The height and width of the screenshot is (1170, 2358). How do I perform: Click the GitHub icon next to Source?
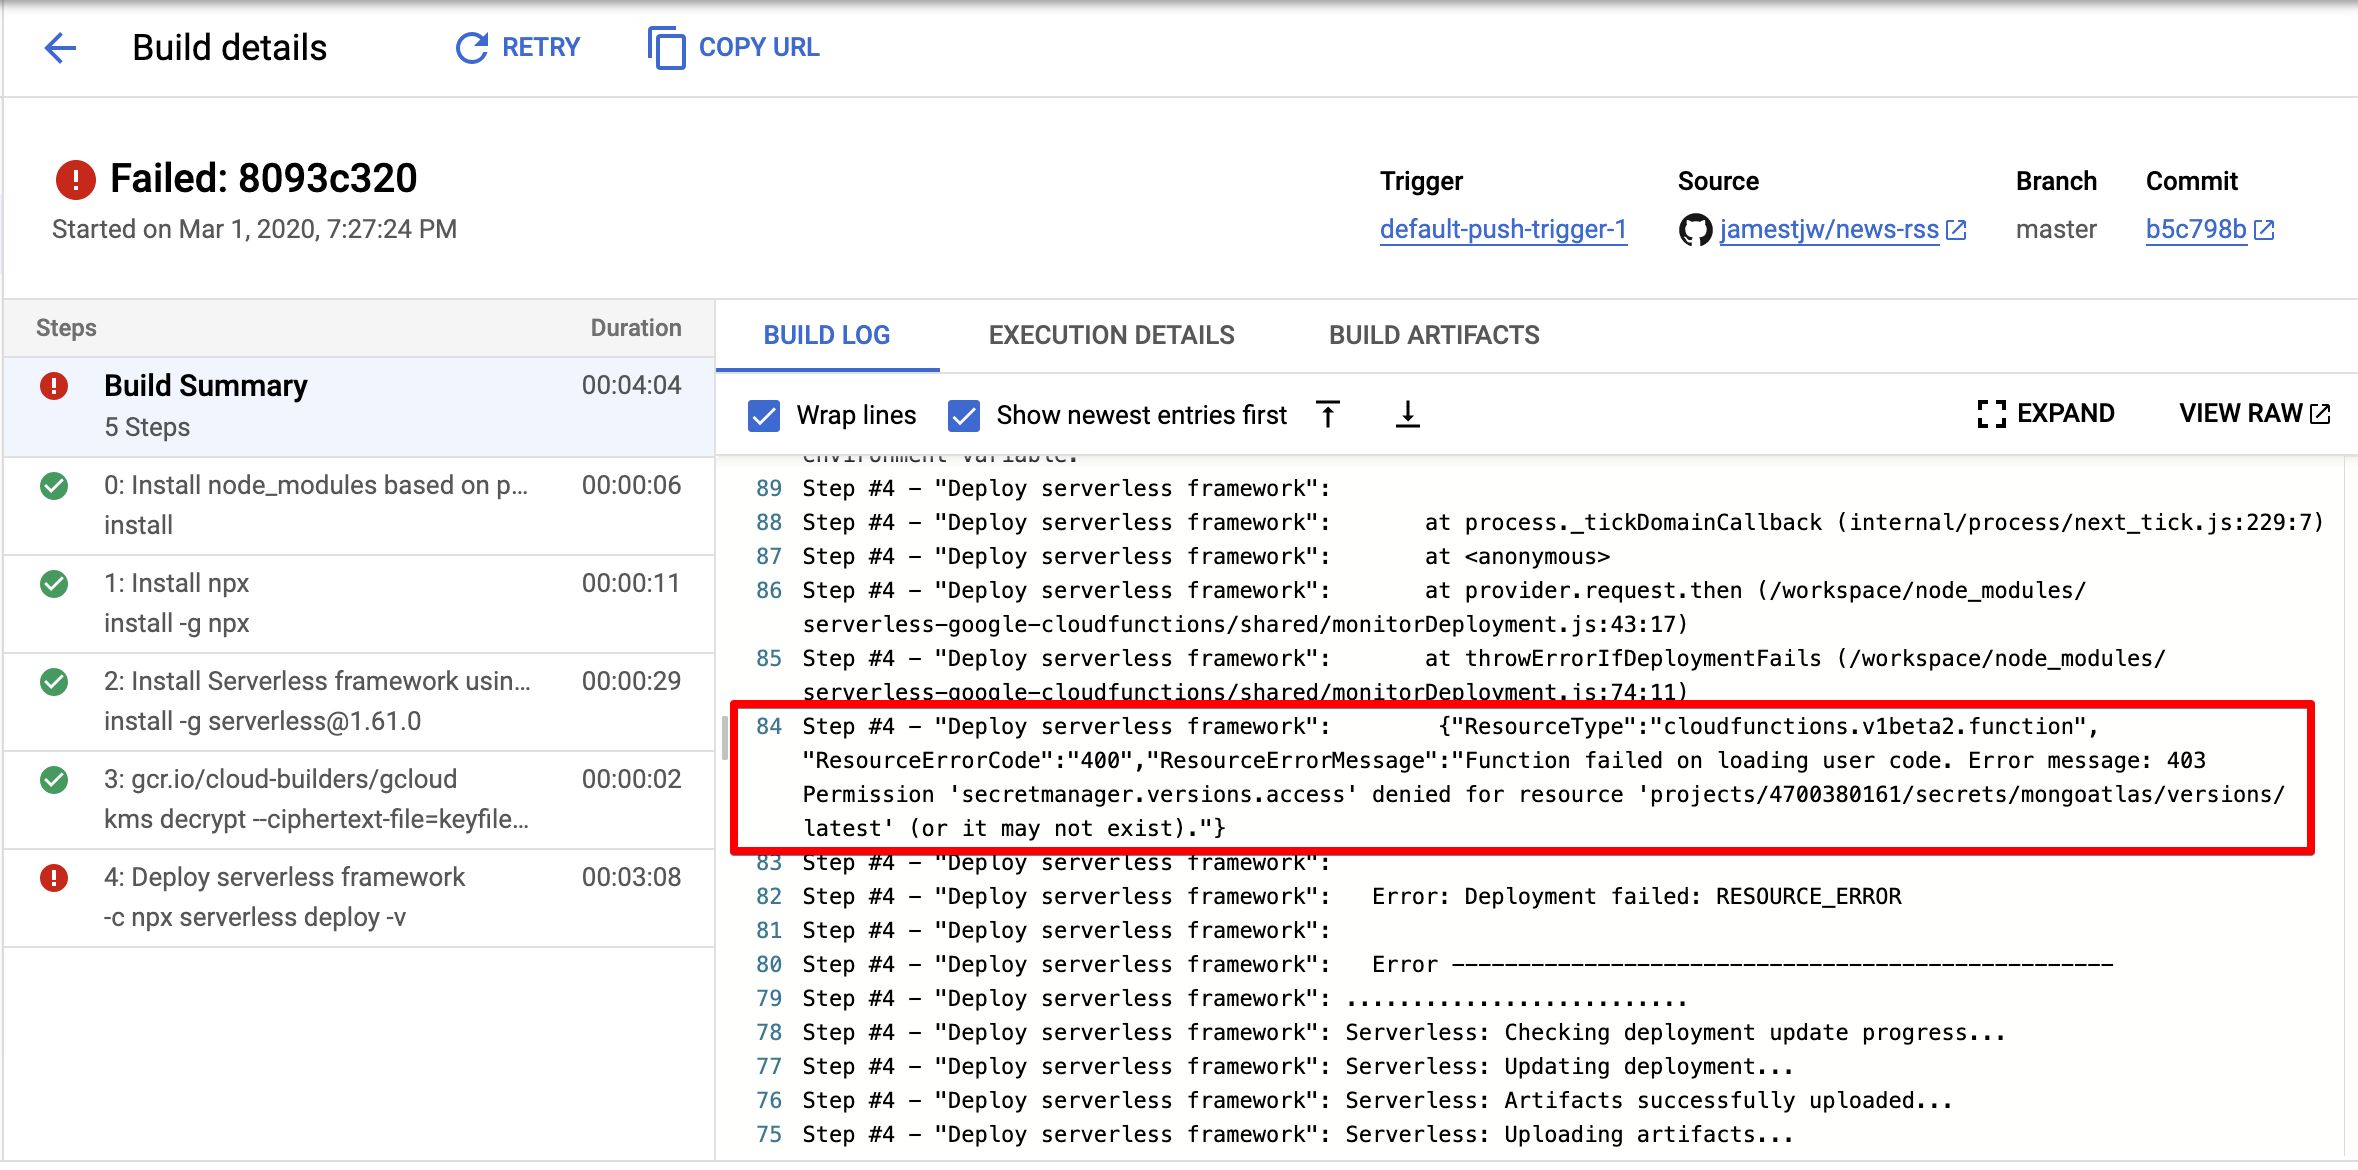tap(1695, 230)
